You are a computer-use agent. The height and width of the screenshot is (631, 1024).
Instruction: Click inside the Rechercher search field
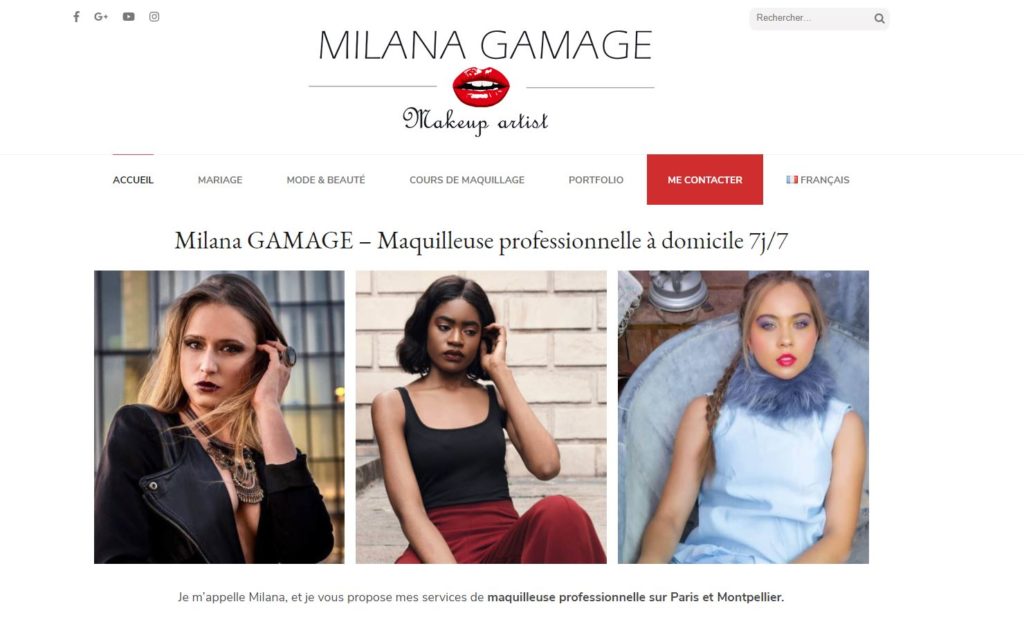coord(811,18)
